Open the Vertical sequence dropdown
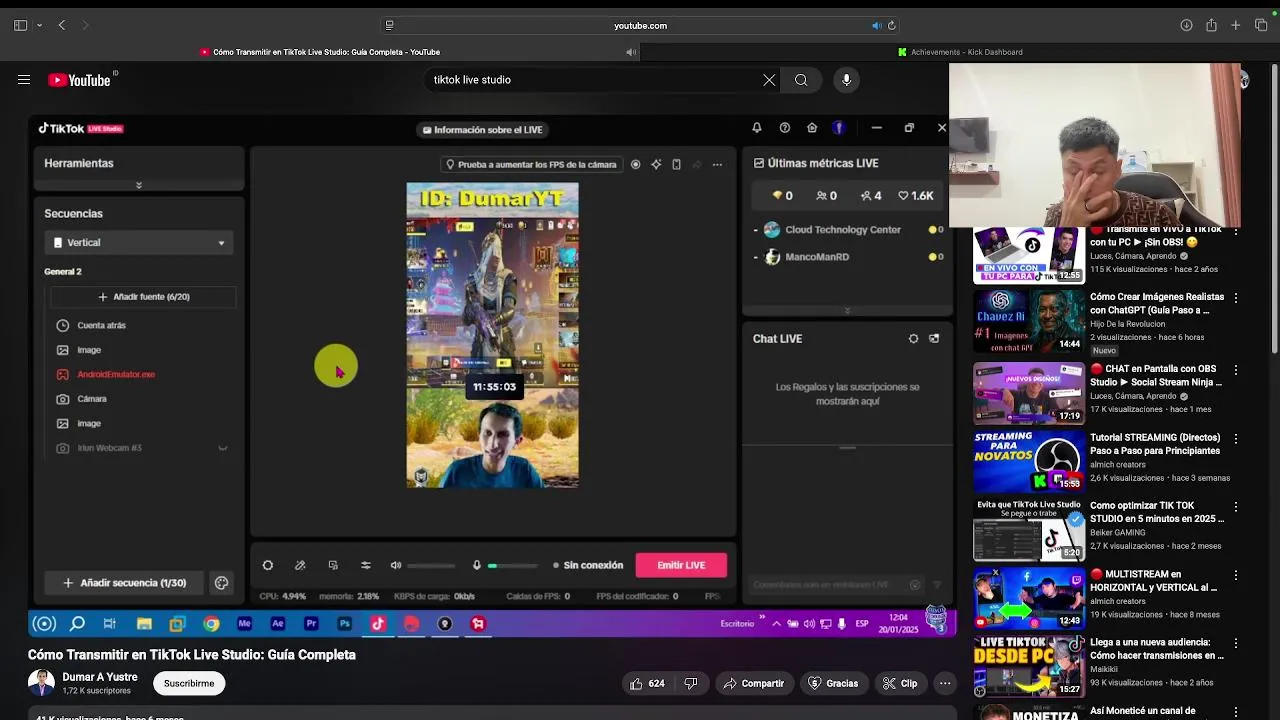The height and width of the screenshot is (720, 1280). click(139, 242)
